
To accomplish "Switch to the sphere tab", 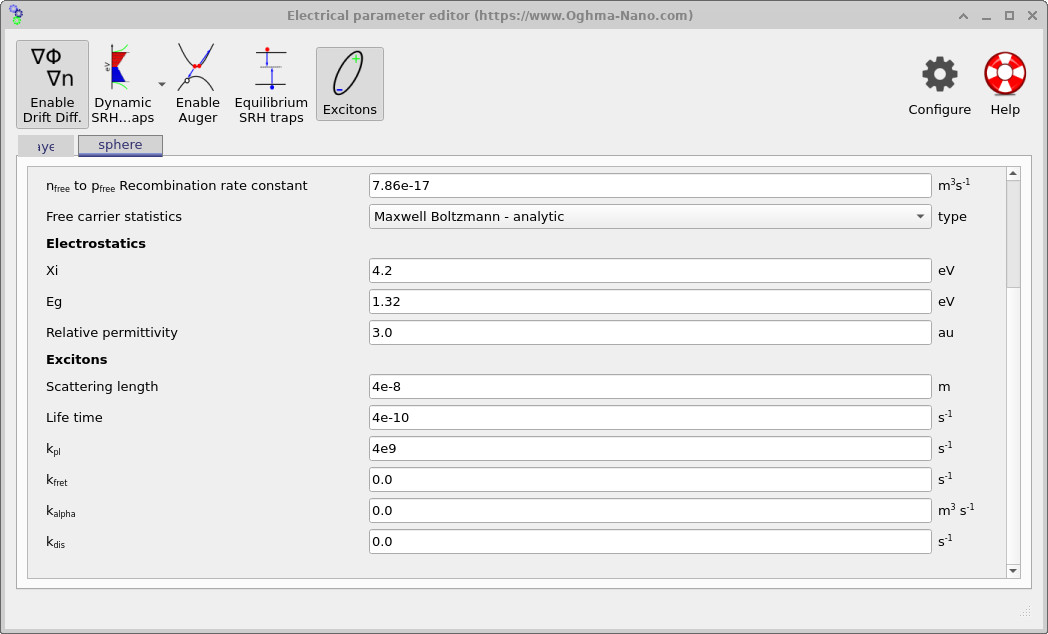I will point(120,145).
